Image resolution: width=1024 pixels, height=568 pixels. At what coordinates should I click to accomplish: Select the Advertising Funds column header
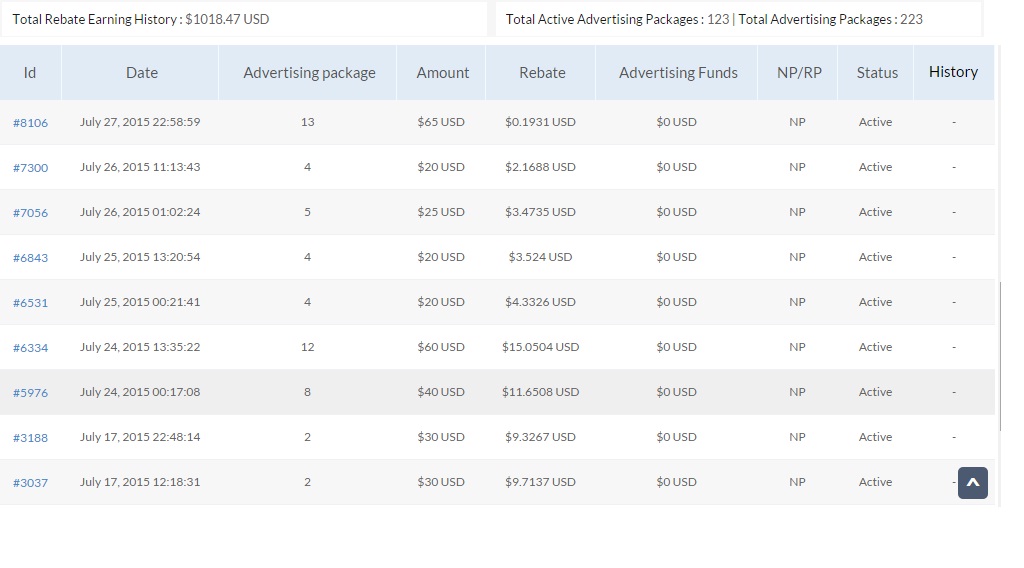point(678,73)
